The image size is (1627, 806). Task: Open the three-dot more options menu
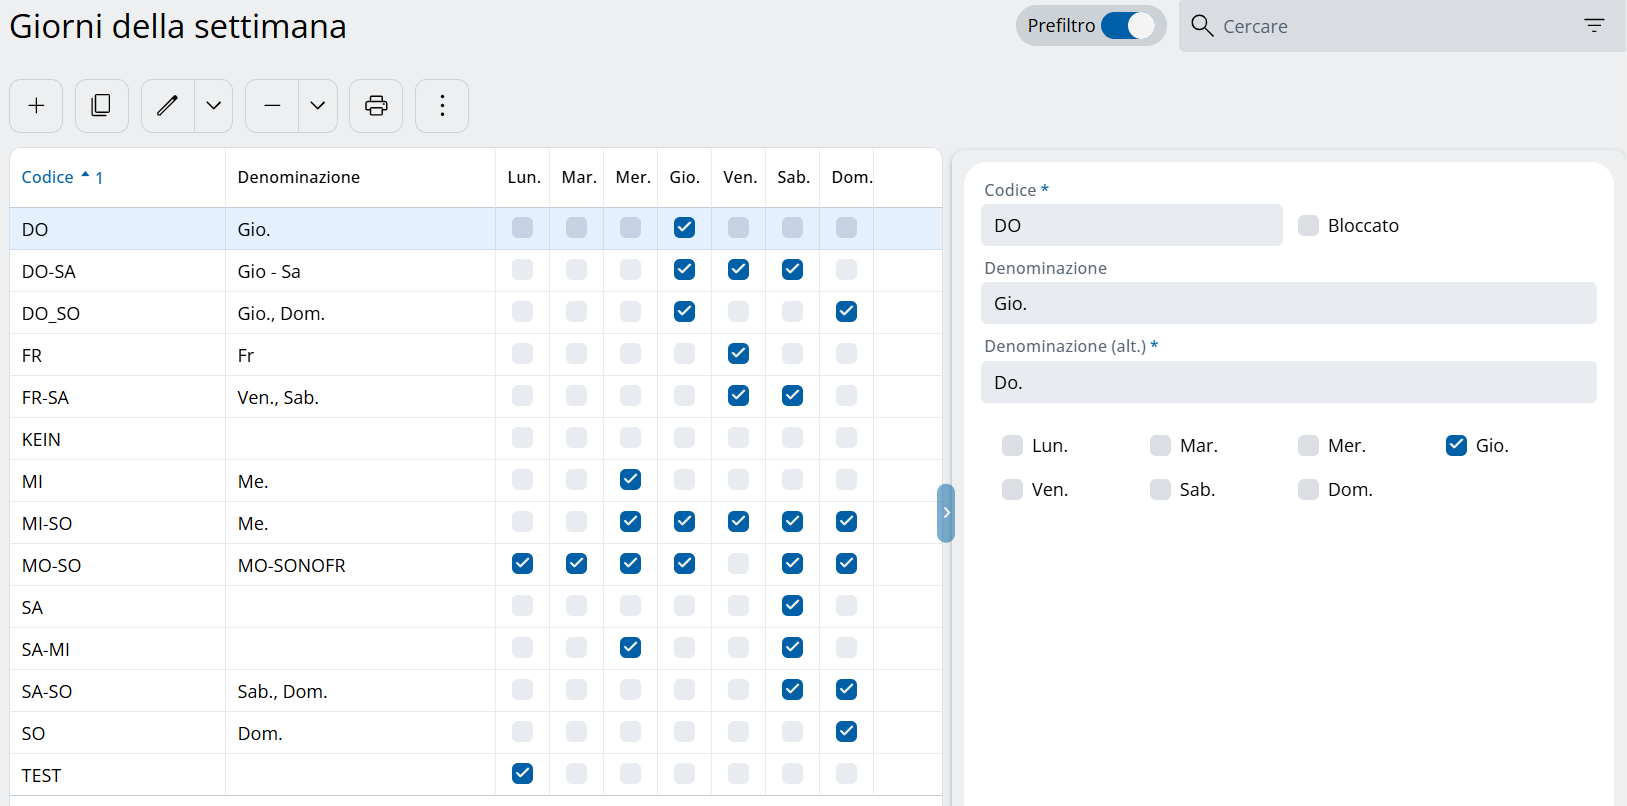pos(442,106)
